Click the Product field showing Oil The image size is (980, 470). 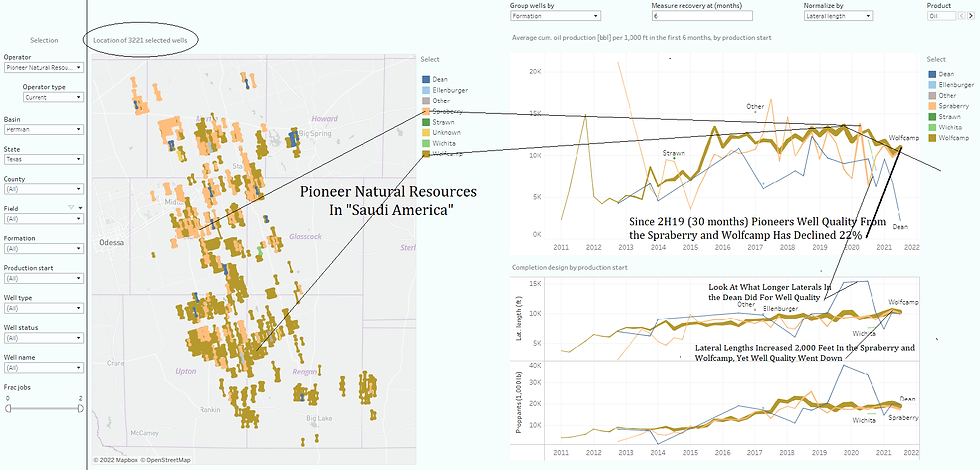click(941, 16)
